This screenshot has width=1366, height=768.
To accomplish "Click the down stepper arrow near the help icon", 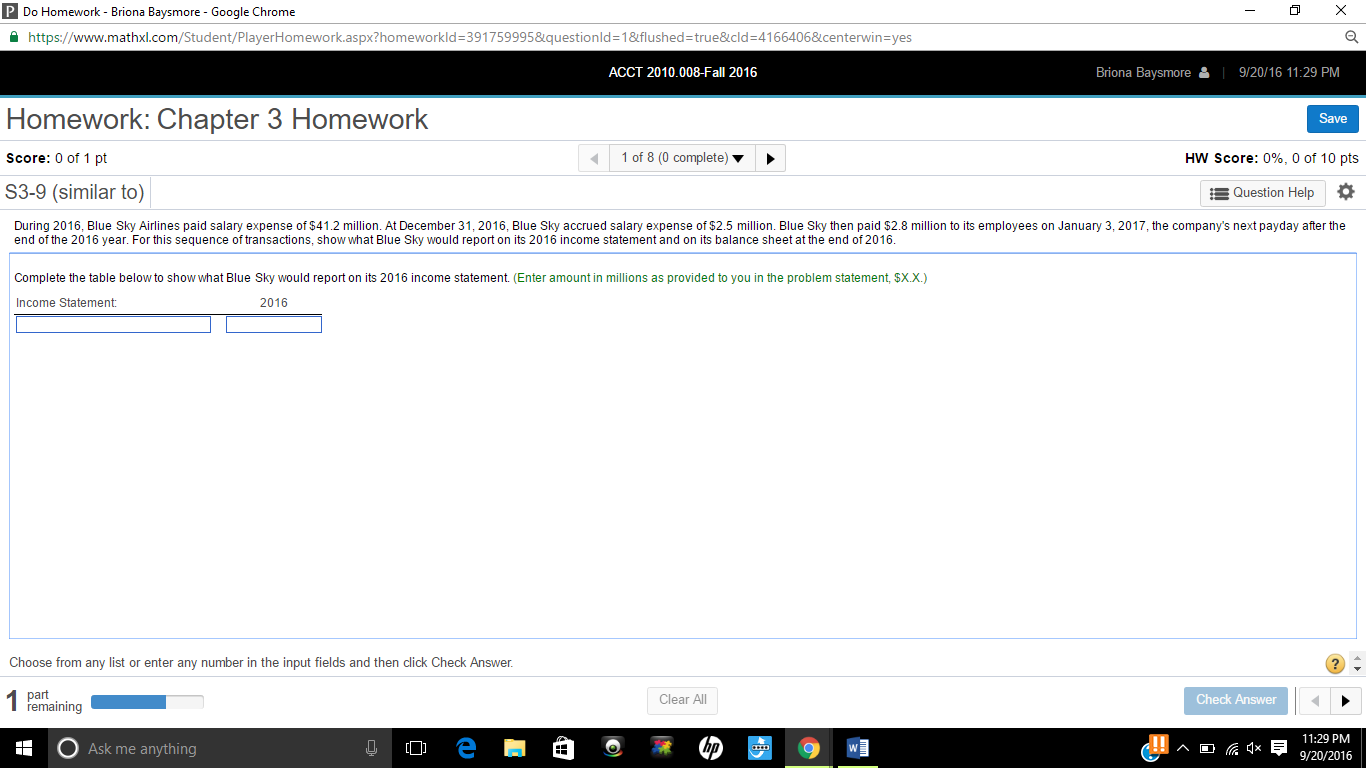I will click(1357, 668).
